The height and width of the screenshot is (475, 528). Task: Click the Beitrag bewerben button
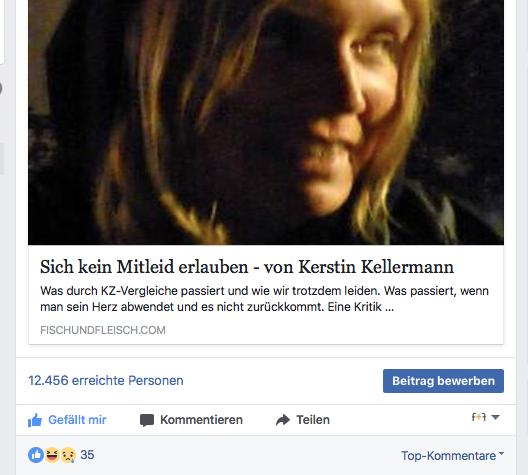point(443,381)
